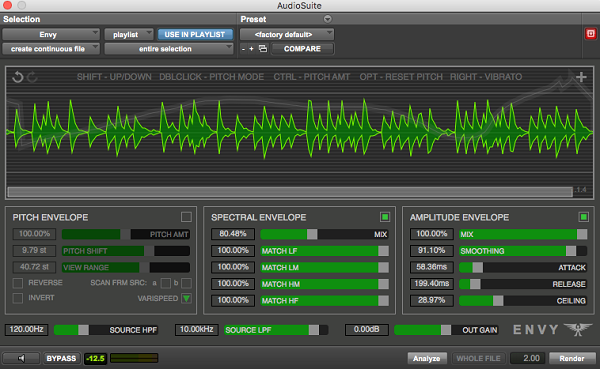Click the Analyze button
600x369 pixels.
pos(427,358)
